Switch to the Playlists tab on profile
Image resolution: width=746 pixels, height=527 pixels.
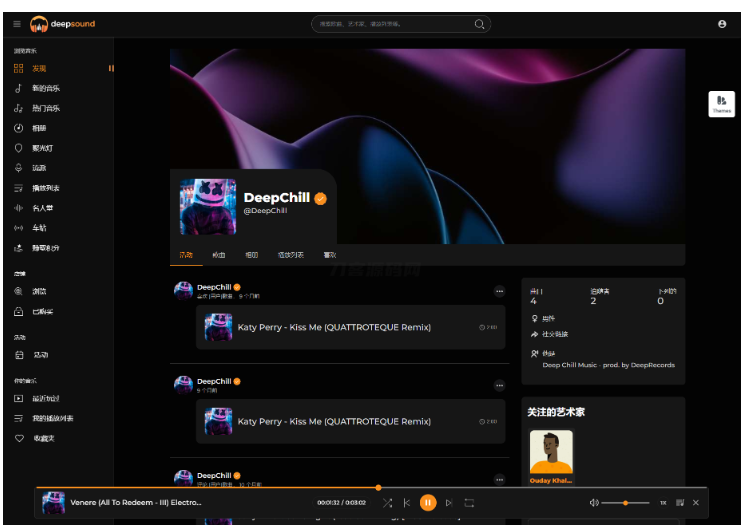(x=289, y=255)
